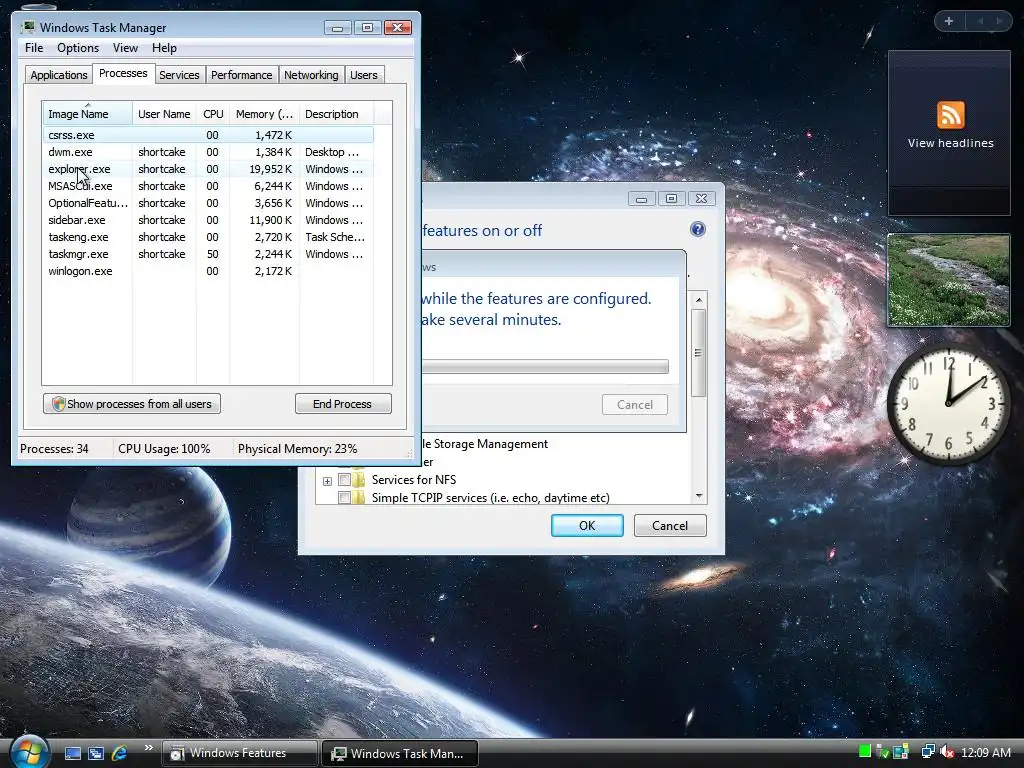Select the csrss.exe process row
Screen dimensions: 1024x768
tap(208, 135)
